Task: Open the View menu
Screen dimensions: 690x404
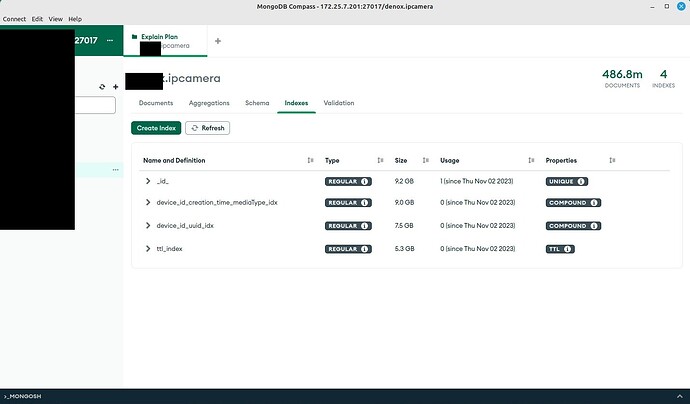Action: (x=56, y=19)
